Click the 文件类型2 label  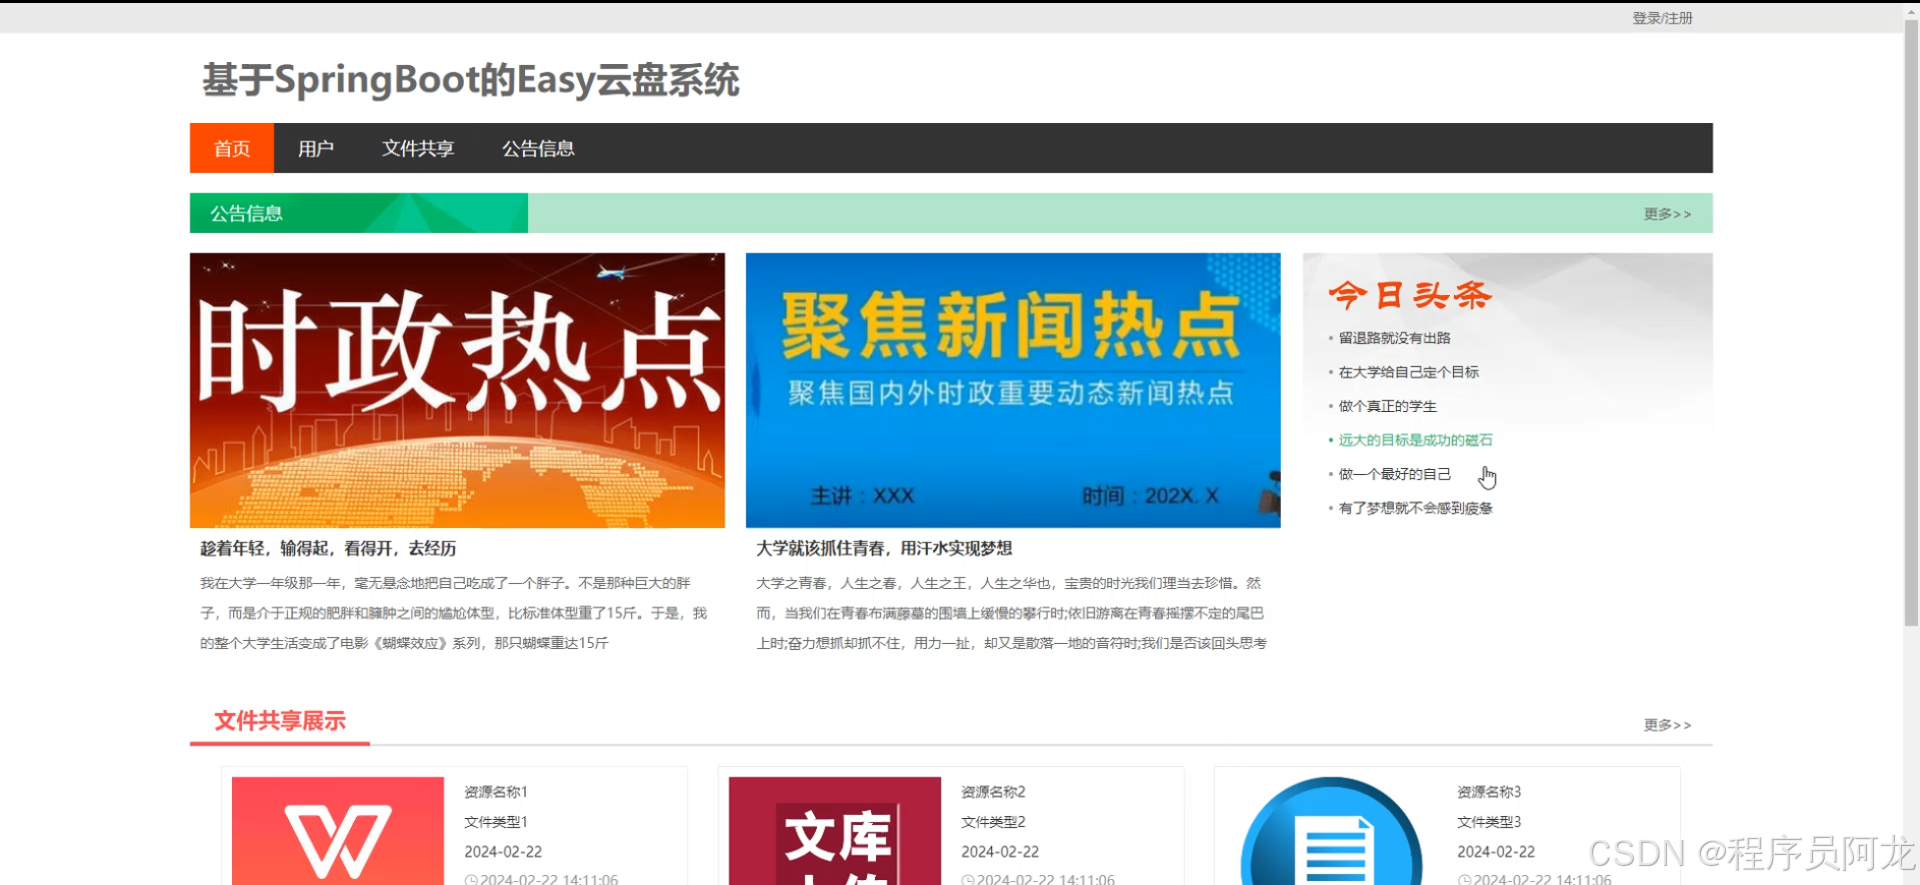point(993,822)
